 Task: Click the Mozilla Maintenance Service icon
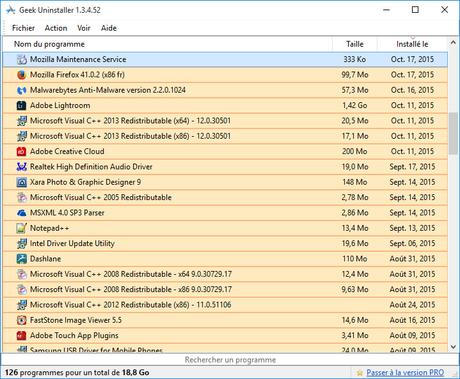(x=22, y=59)
